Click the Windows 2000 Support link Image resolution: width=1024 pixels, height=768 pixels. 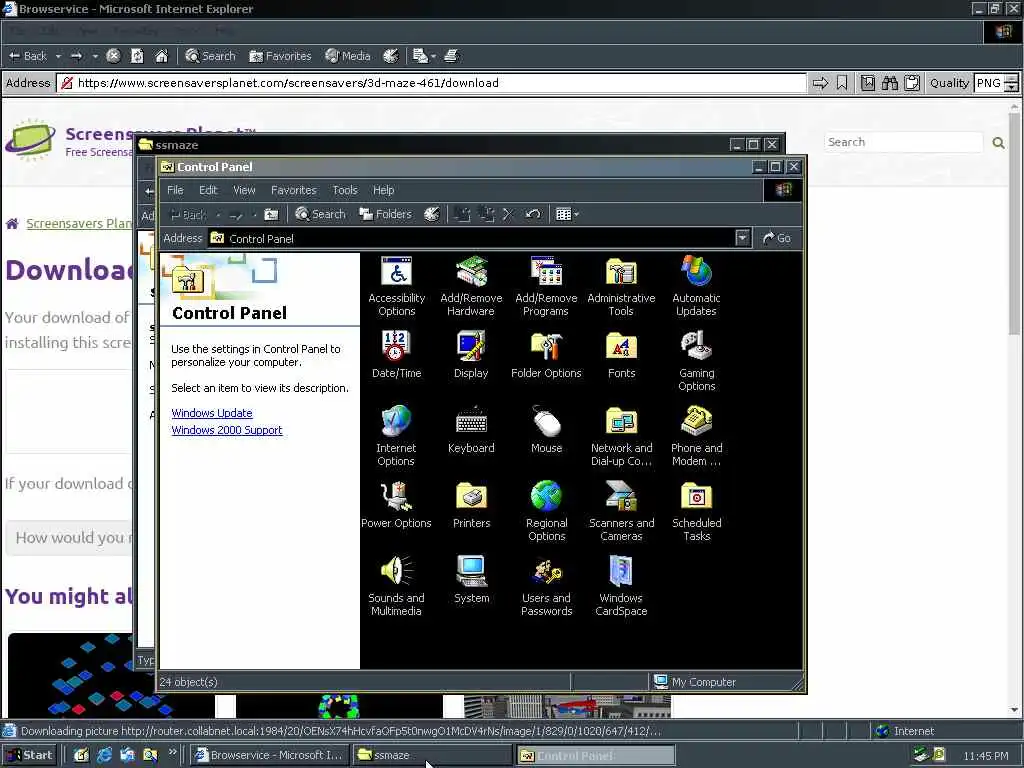(x=227, y=430)
